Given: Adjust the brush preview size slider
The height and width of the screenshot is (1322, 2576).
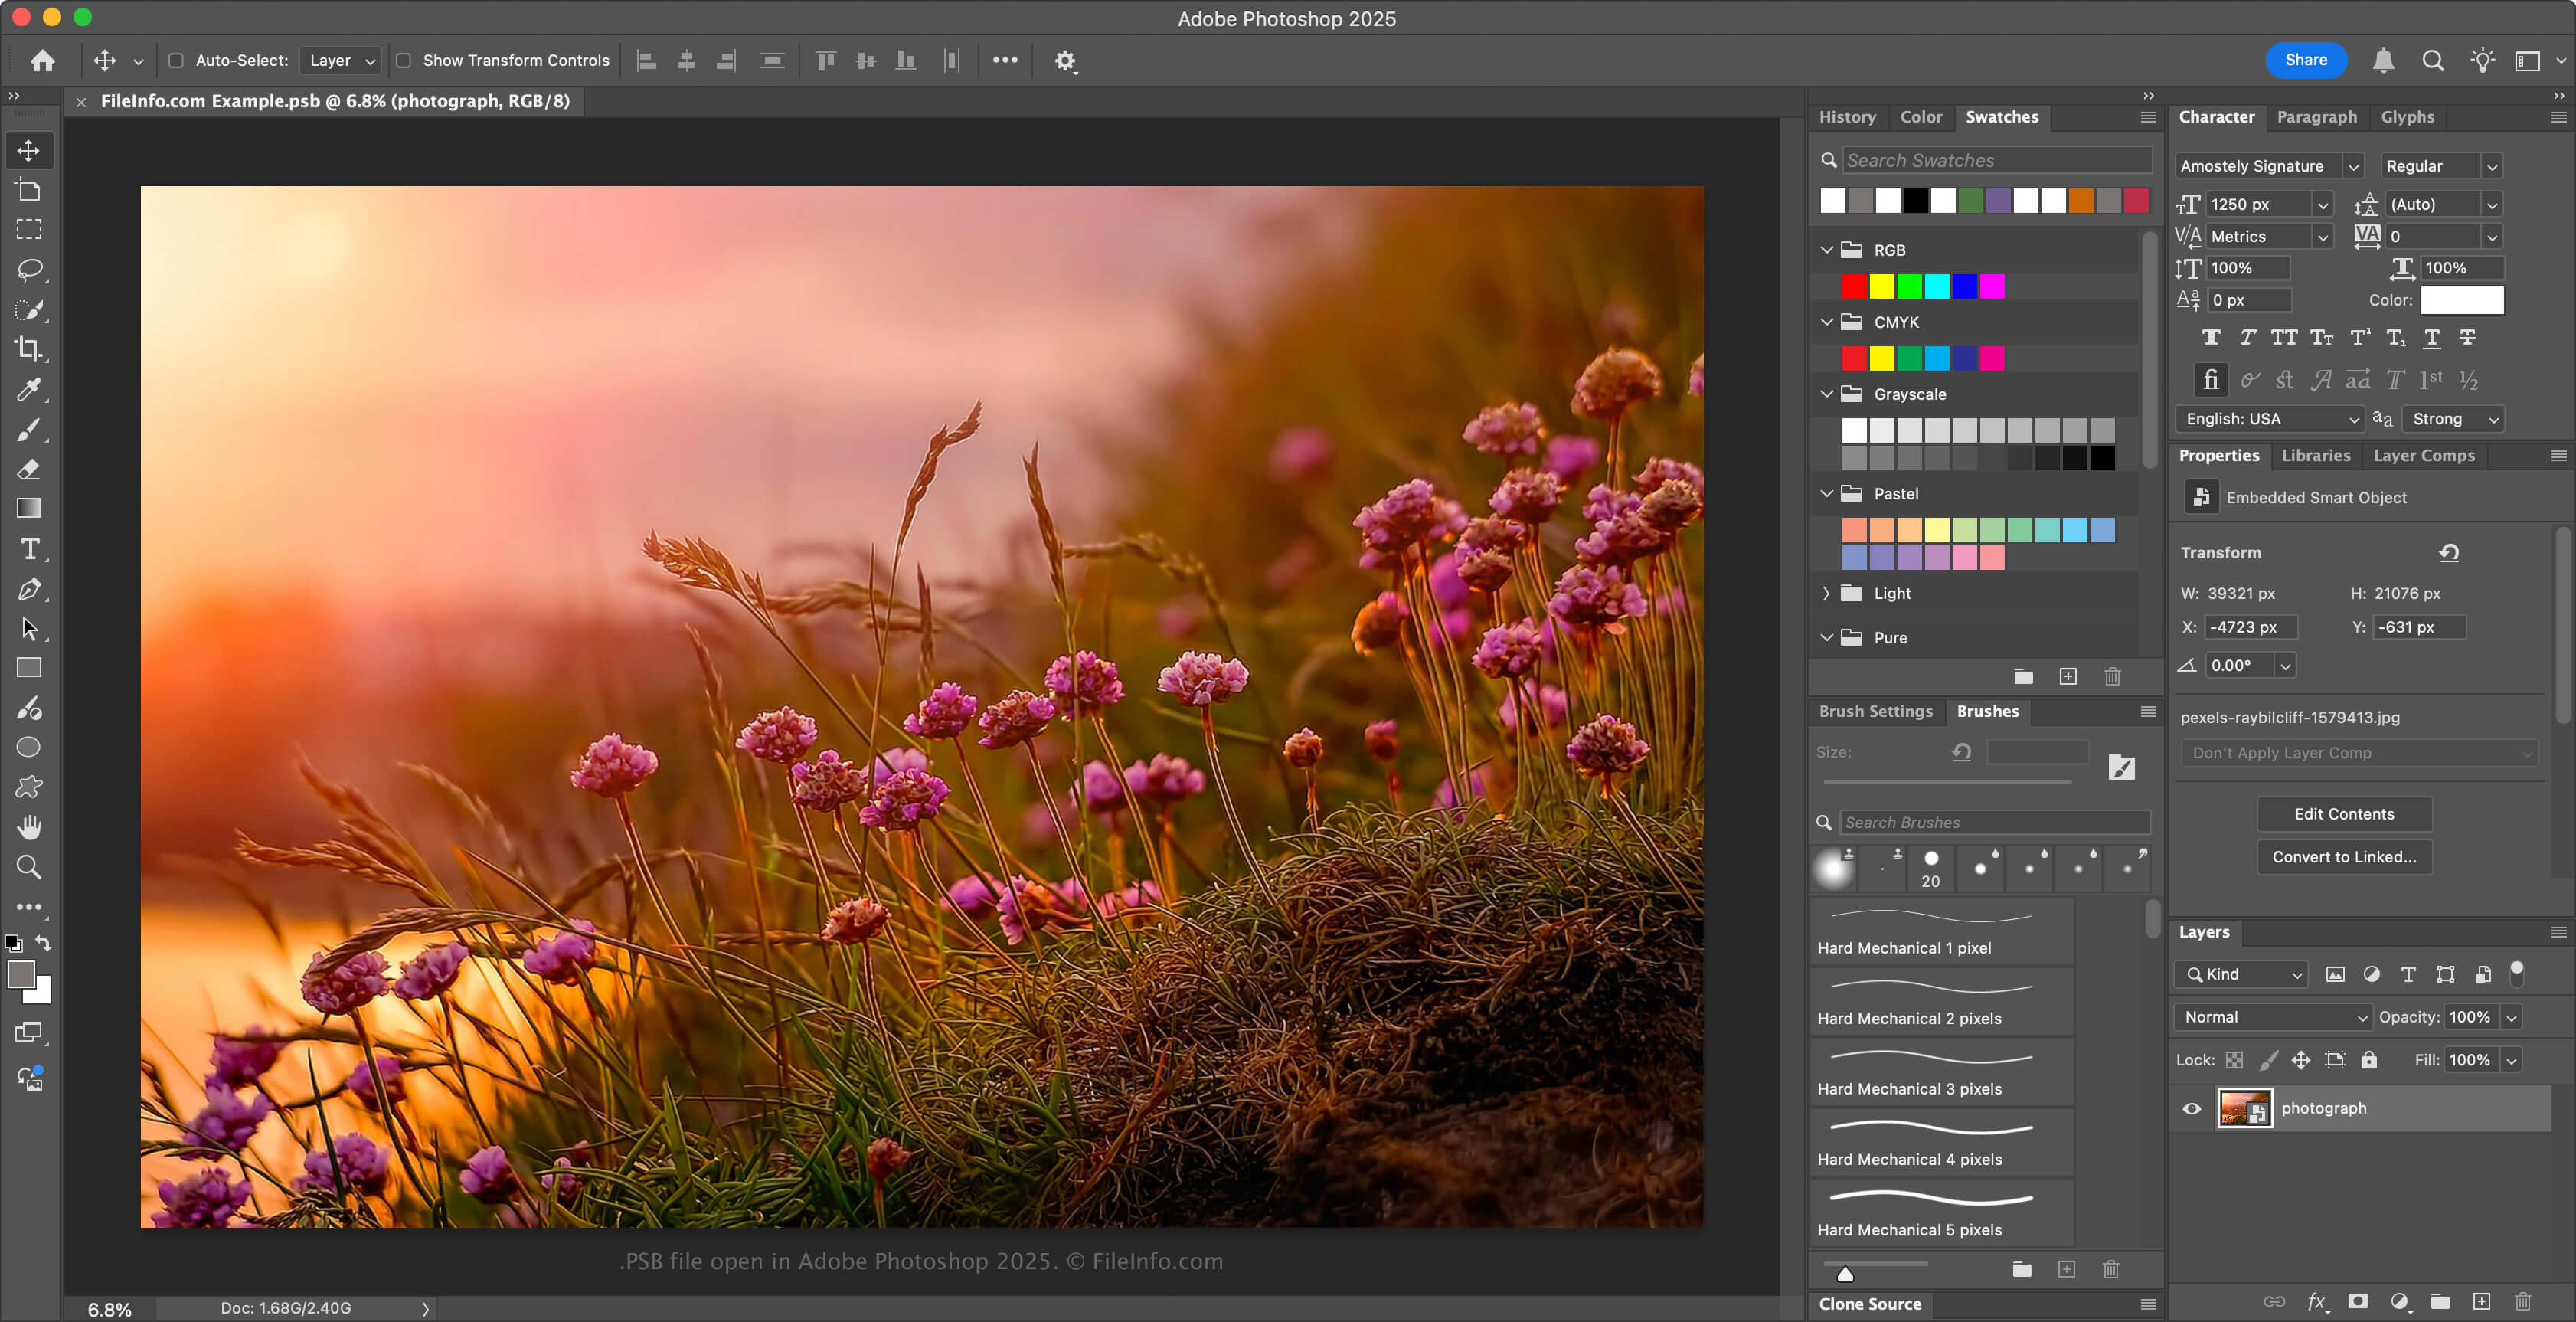Looking at the screenshot, I should tap(1845, 1273).
